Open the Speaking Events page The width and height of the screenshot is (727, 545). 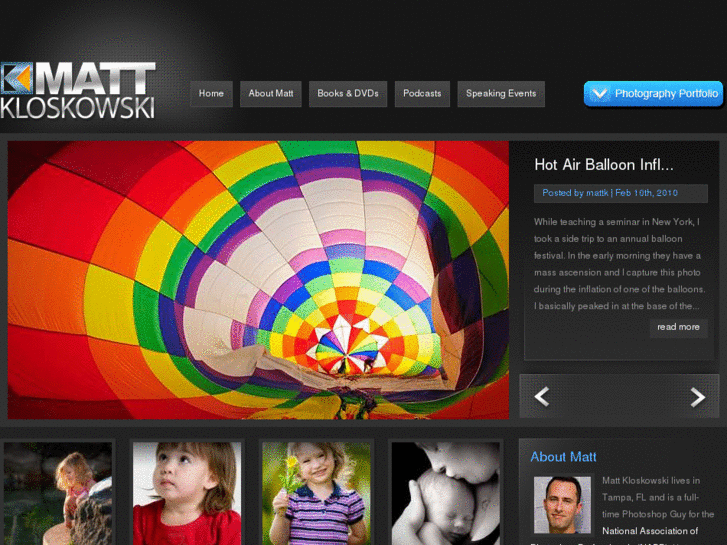tap(501, 94)
